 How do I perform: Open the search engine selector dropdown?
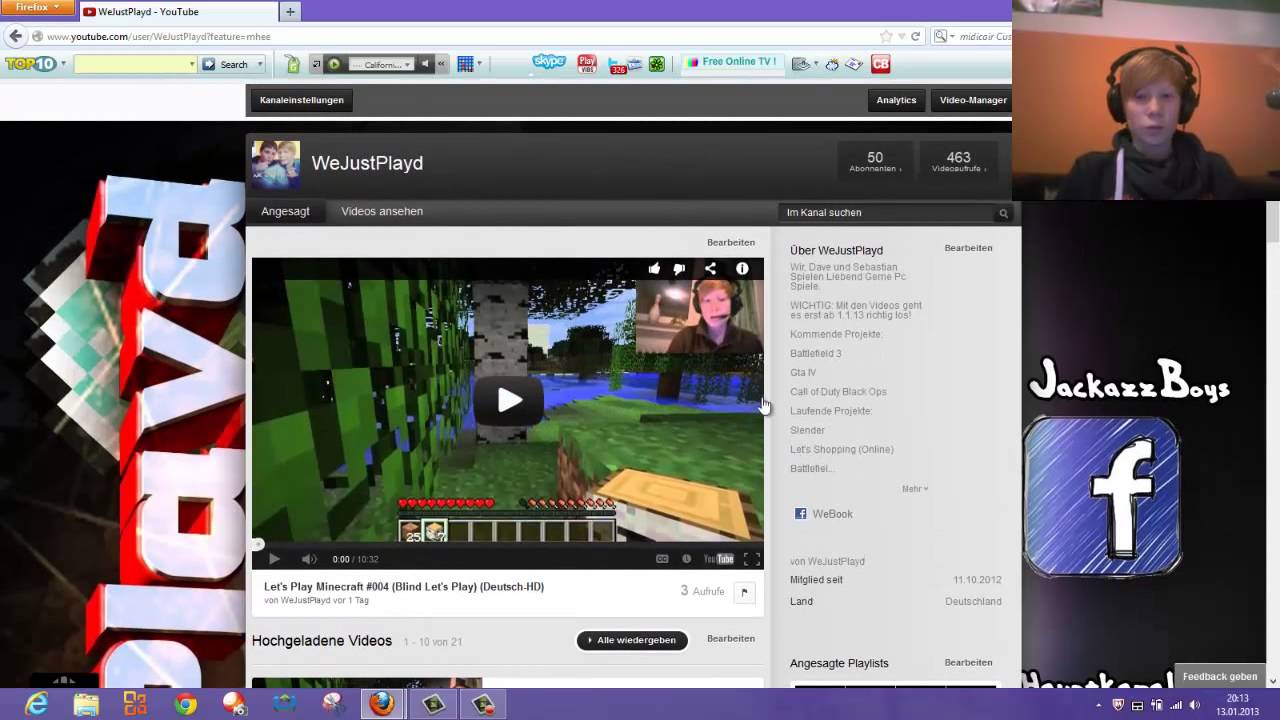pos(943,36)
